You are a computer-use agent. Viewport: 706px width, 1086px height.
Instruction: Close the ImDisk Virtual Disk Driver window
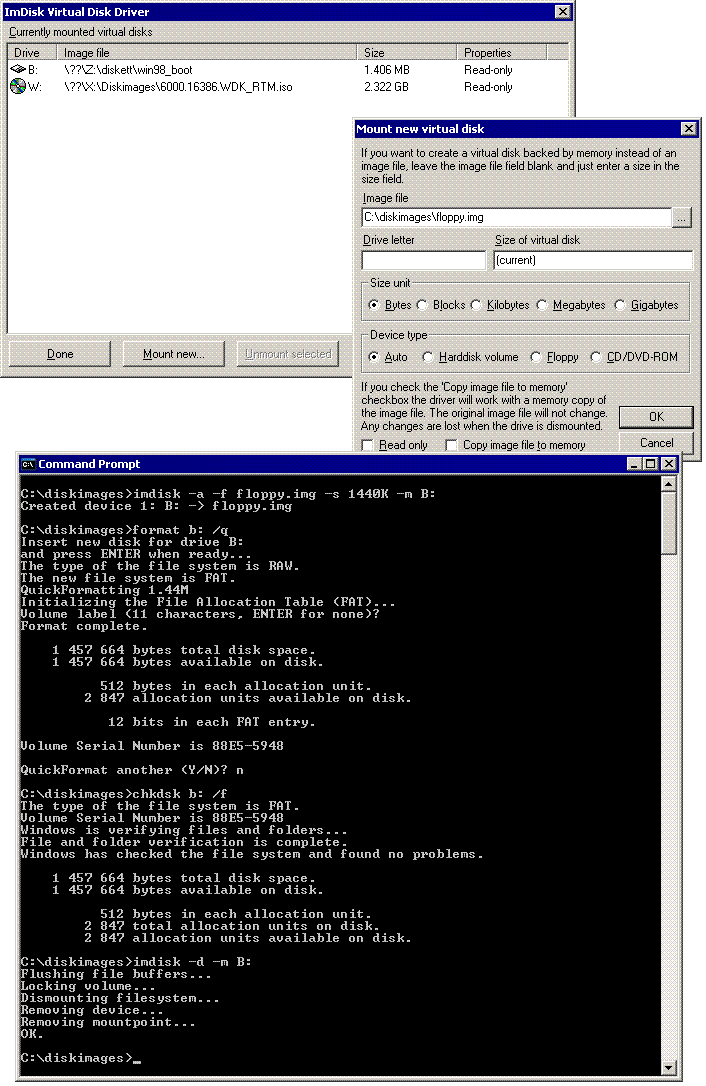[563, 12]
